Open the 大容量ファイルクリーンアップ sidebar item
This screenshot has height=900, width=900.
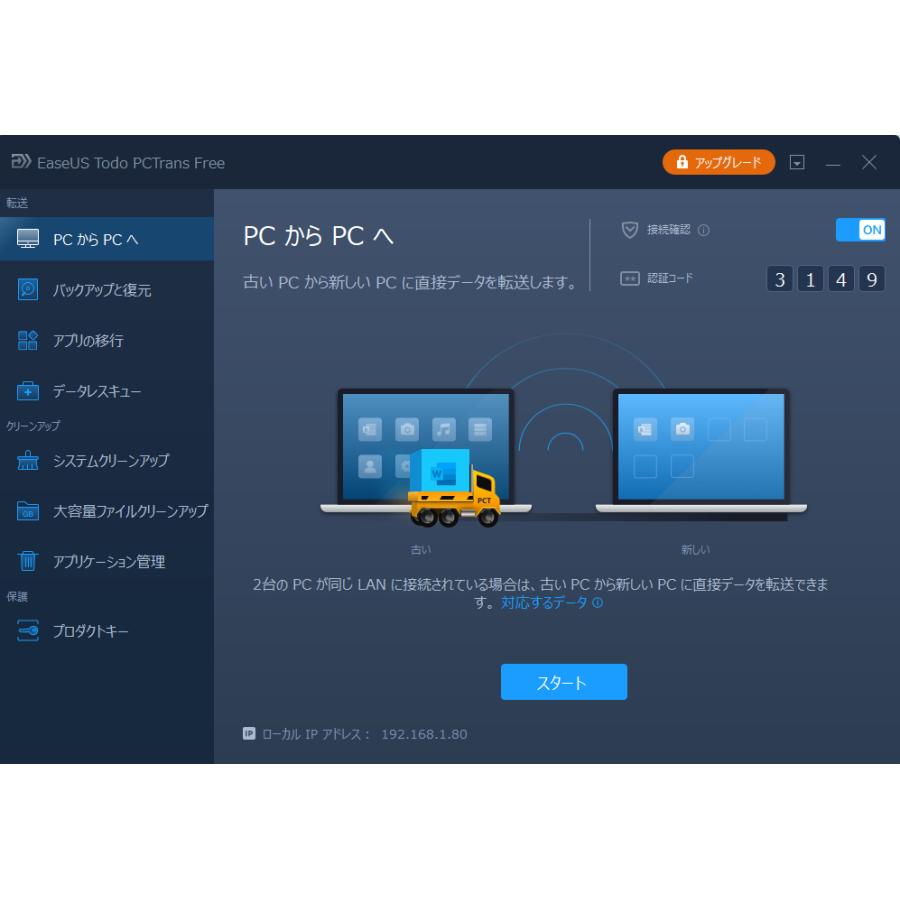coord(107,511)
